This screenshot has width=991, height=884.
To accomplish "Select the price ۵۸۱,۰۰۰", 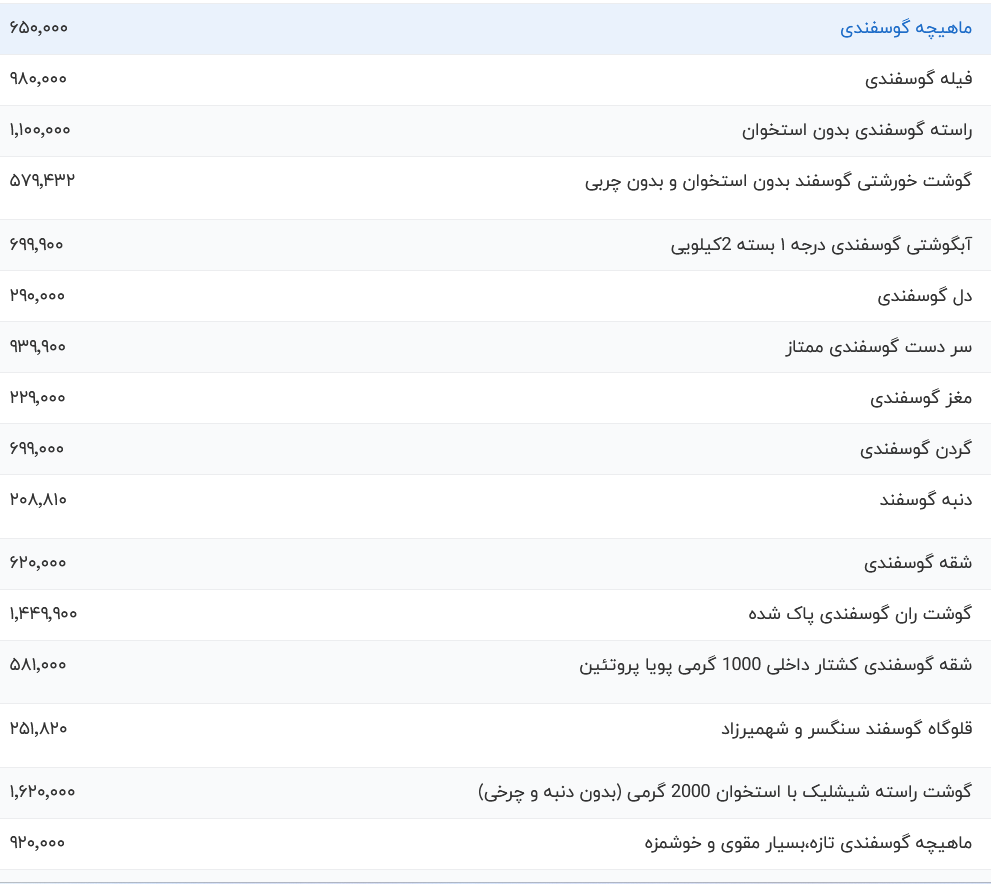I will pos(38,665).
